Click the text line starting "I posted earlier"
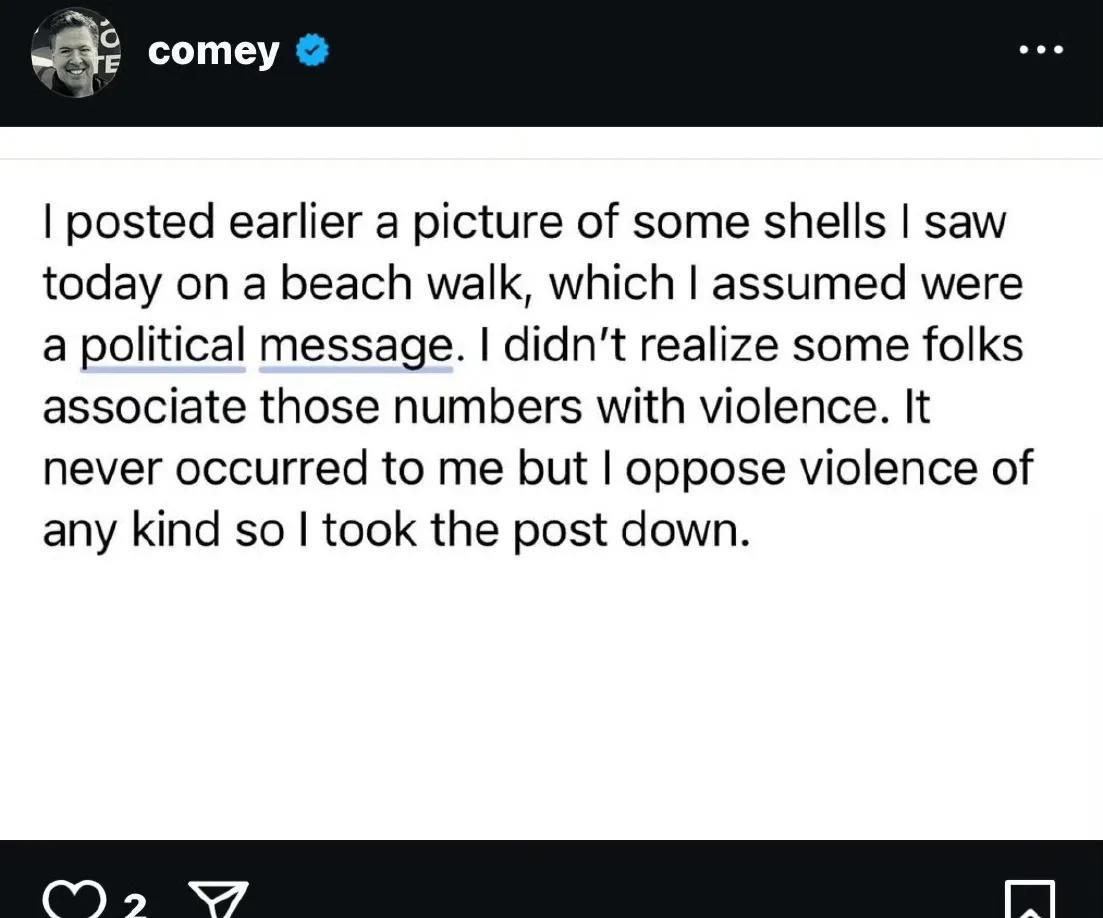The width and height of the screenshot is (1103, 918). (x=525, y=222)
